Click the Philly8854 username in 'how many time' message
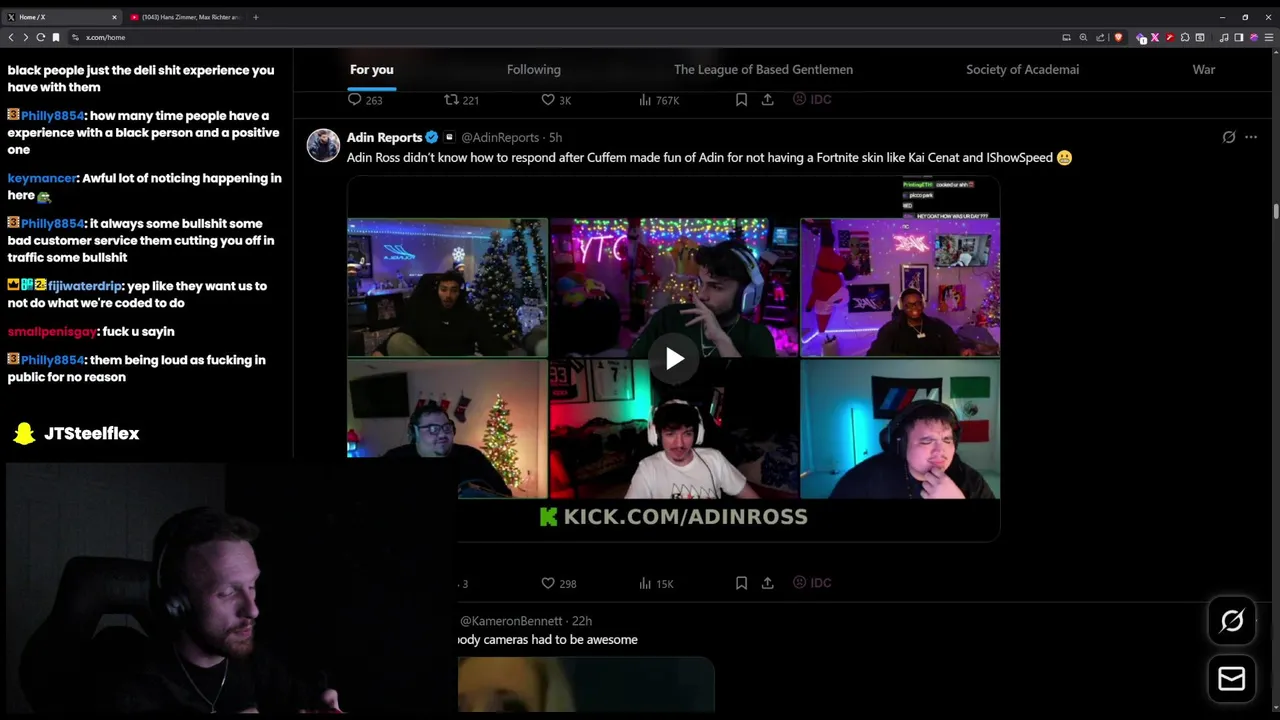This screenshot has width=1280, height=720. tap(52, 116)
